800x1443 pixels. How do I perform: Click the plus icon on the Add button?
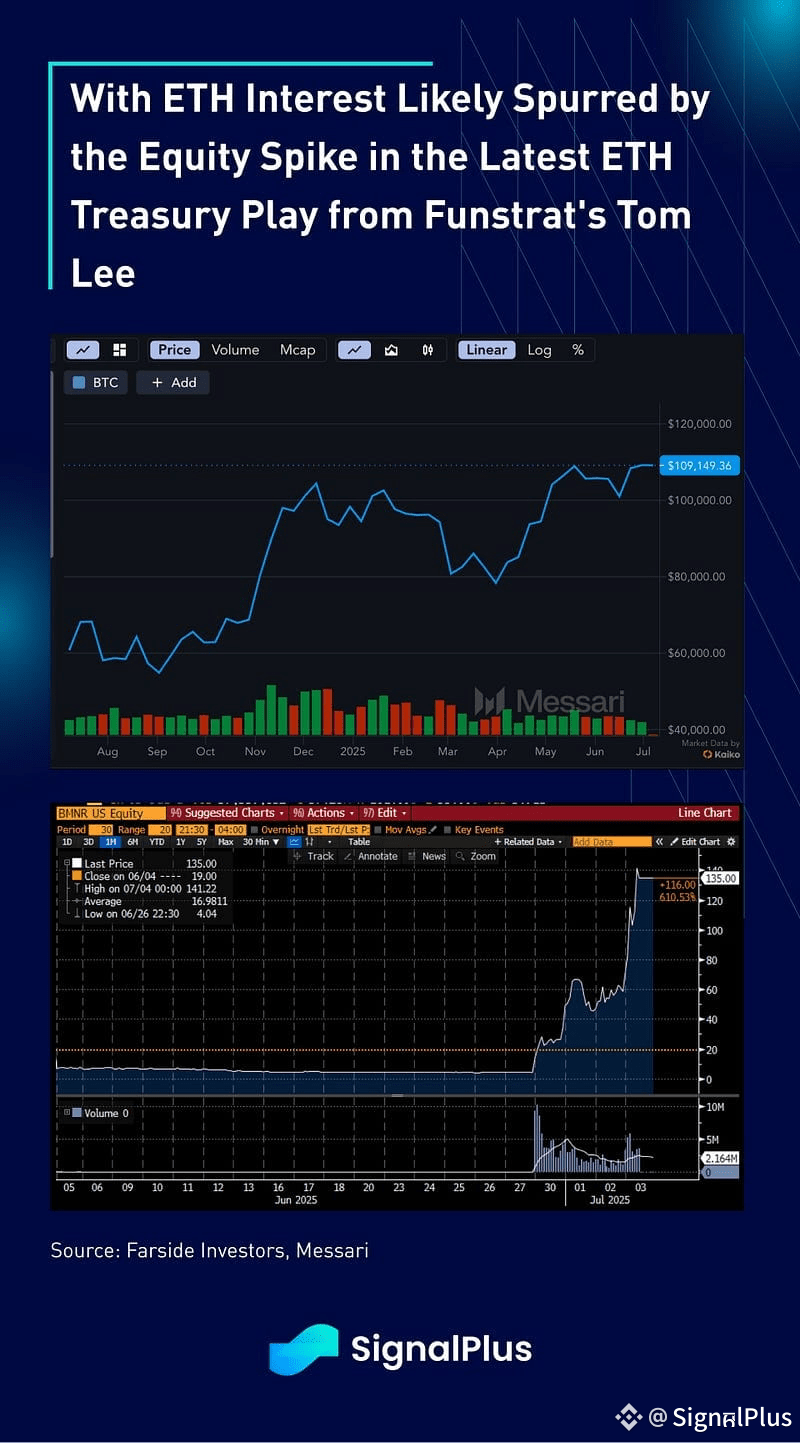pos(157,382)
